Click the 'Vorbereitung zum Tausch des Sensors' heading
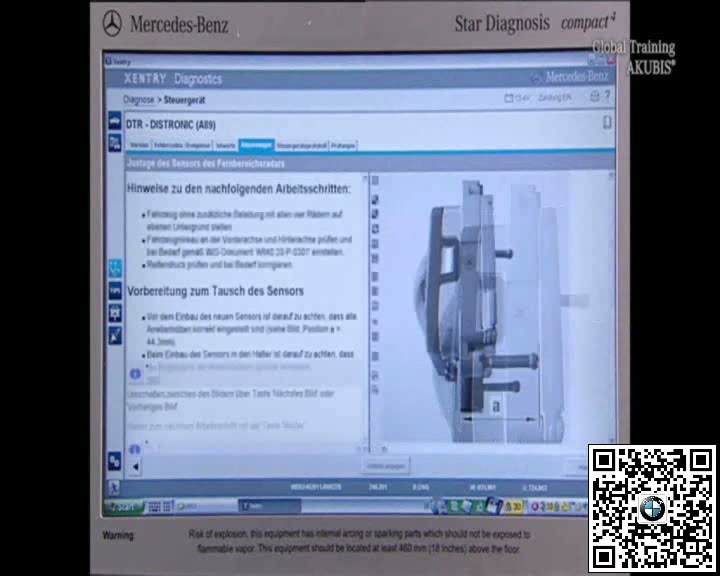Screen dimensions: 720x576 (215, 291)
